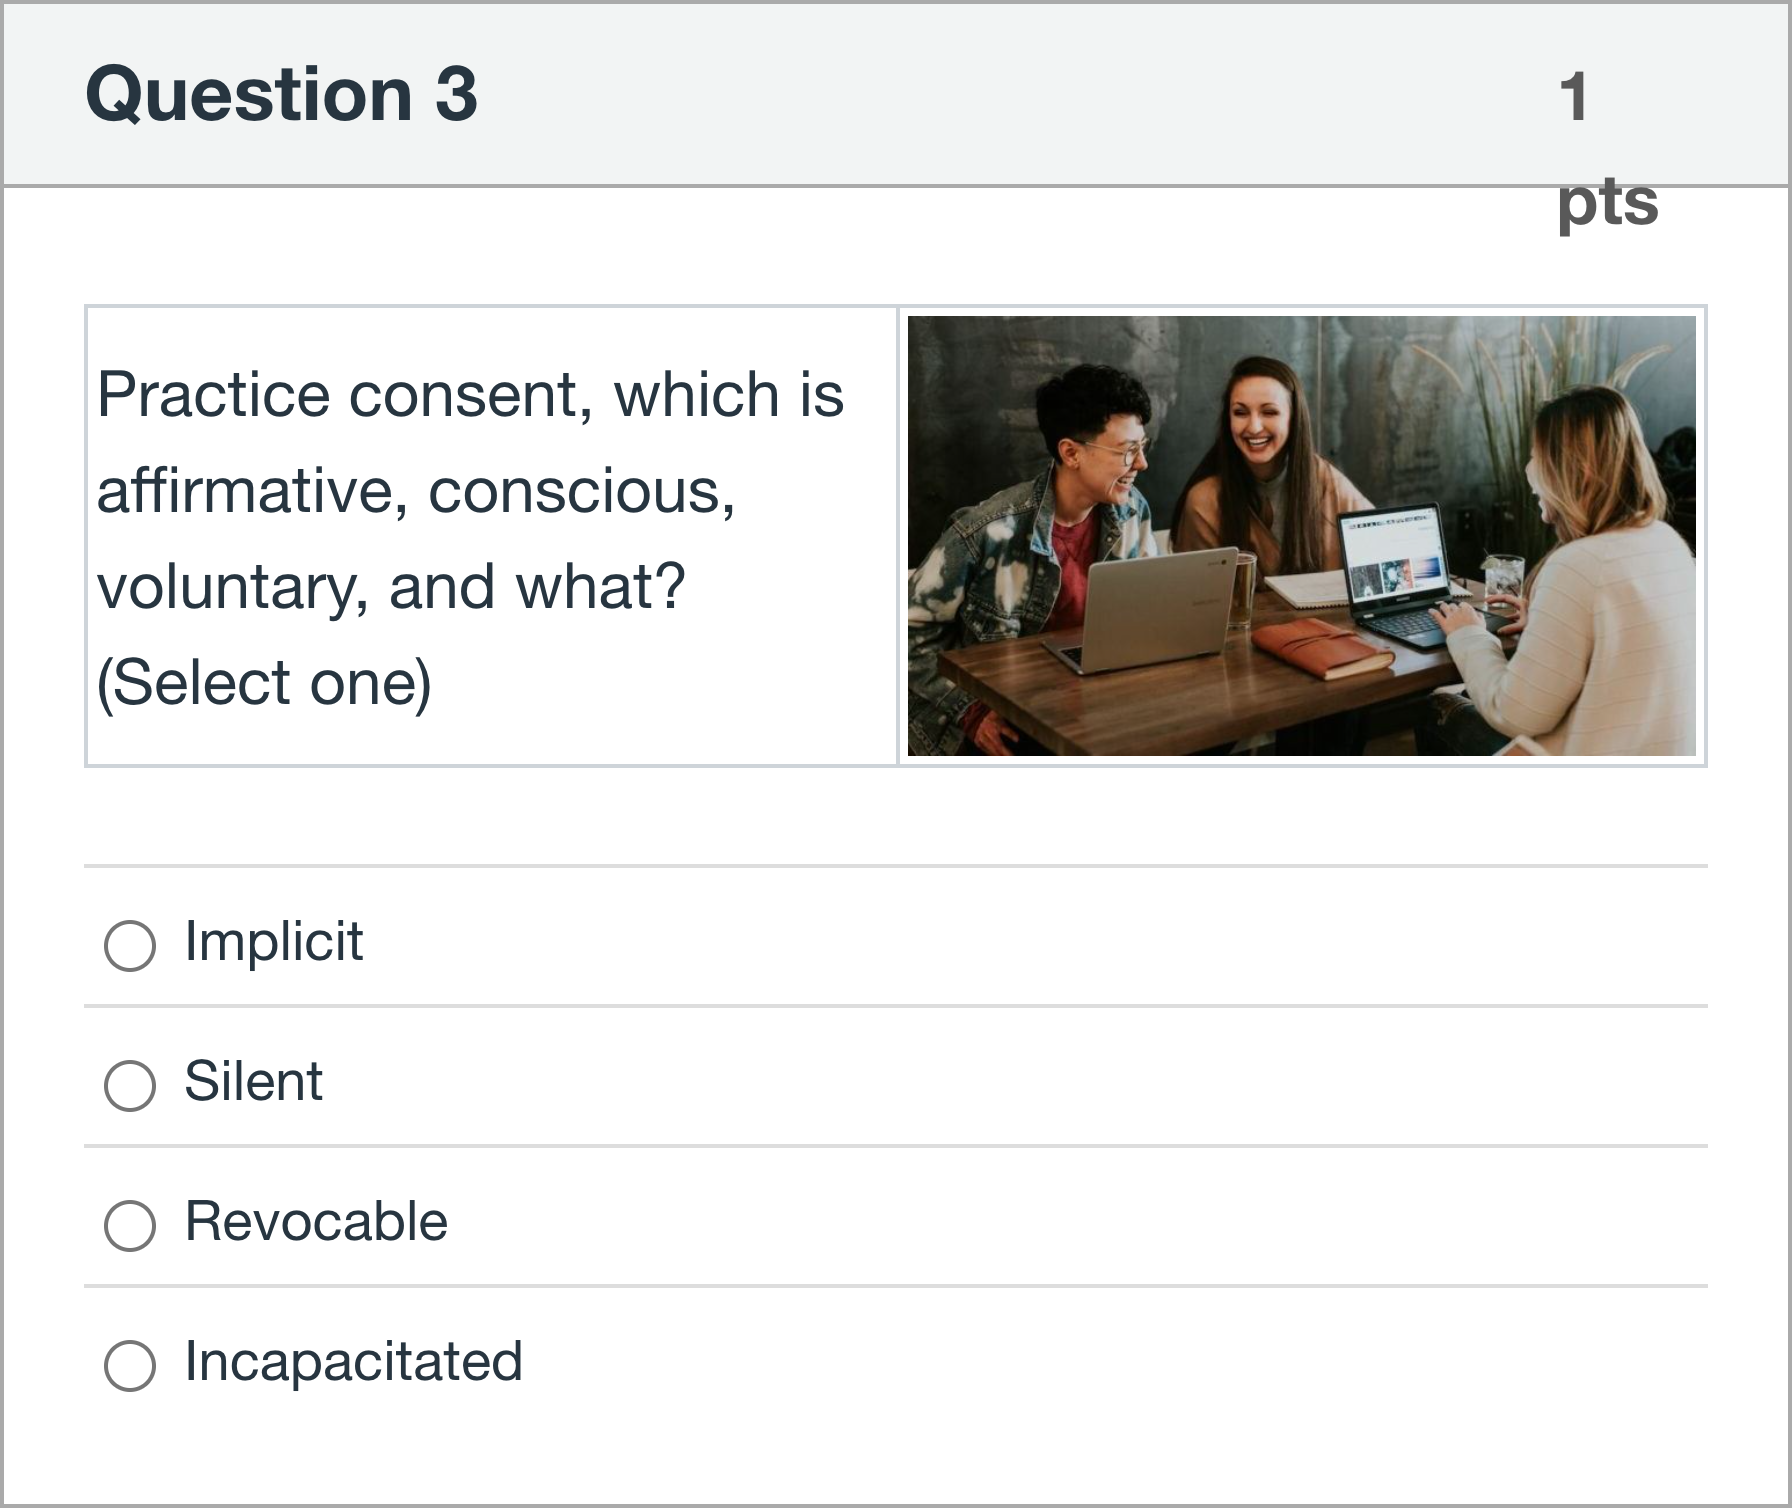Click the Revocable answer label text
Screen dimensions: 1792x1512
coord(316,1222)
